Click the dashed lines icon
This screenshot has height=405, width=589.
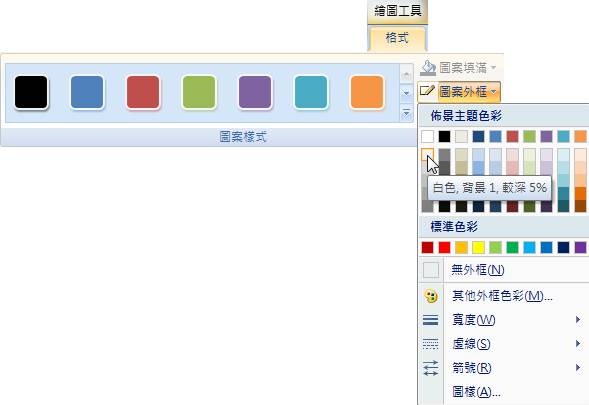click(x=430, y=344)
